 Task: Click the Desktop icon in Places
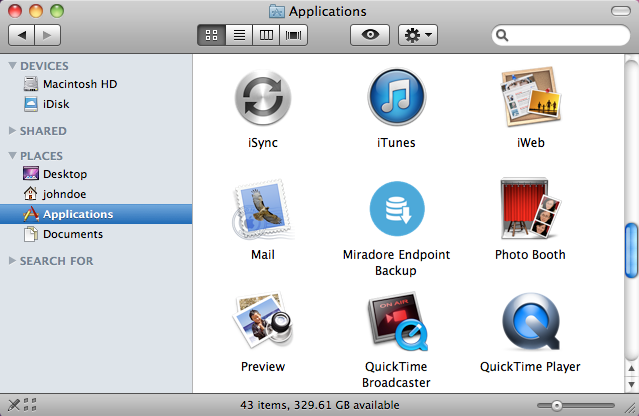click(31, 174)
